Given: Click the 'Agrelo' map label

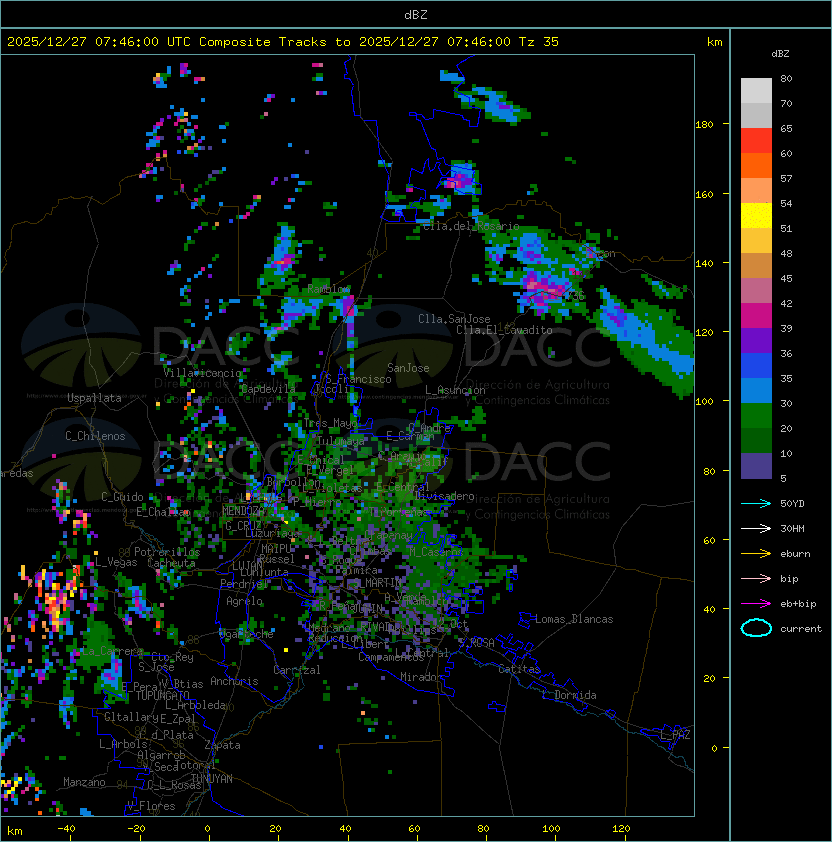Looking at the screenshot, I should (244, 601).
